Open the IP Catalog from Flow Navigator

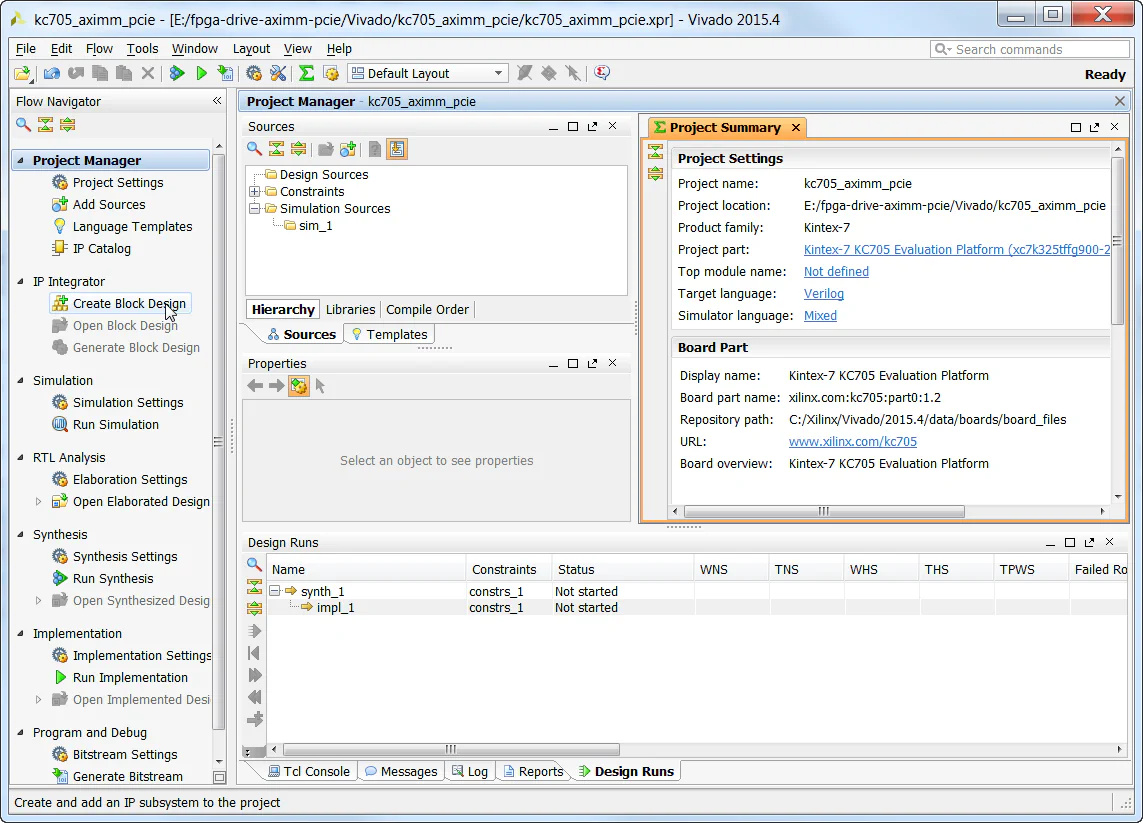pyautogui.click(x=100, y=248)
